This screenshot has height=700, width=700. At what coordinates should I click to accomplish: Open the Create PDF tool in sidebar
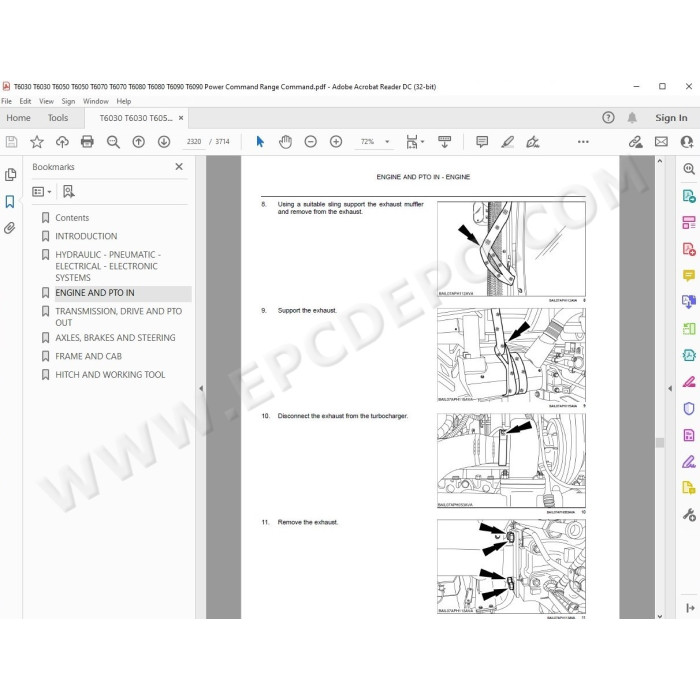point(689,249)
